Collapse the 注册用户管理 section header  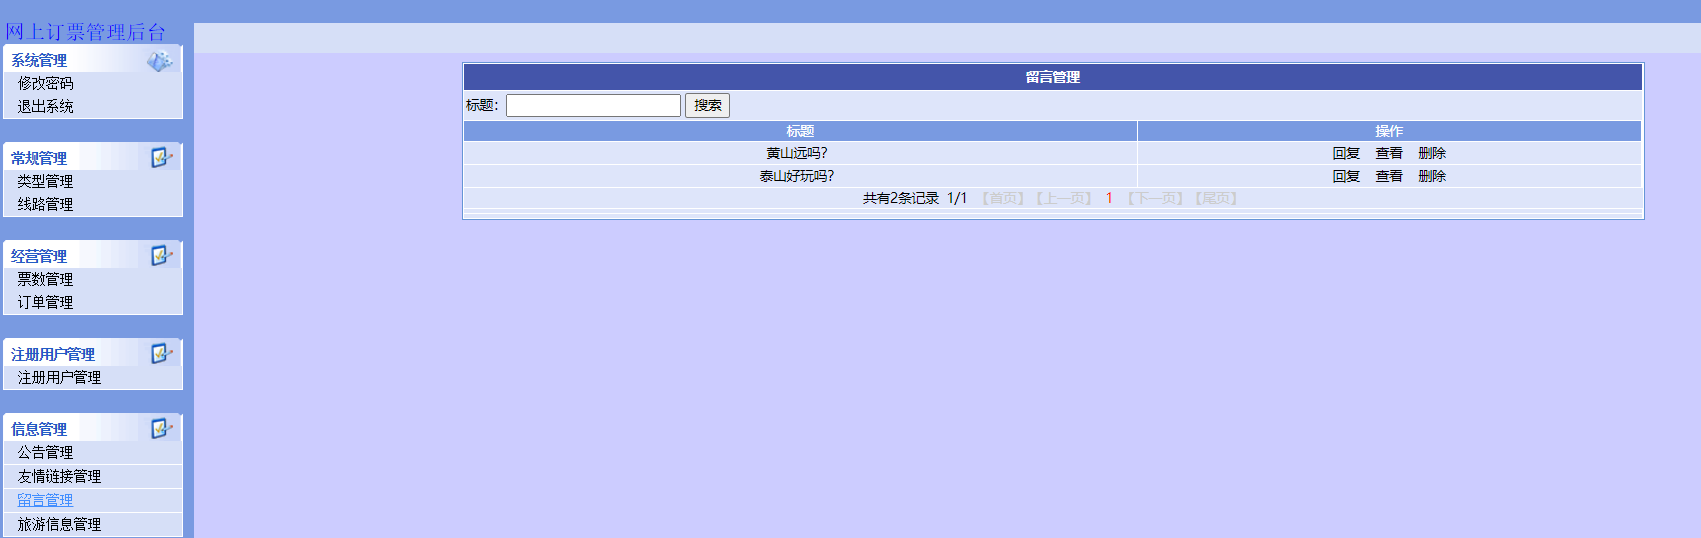coord(53,354)
